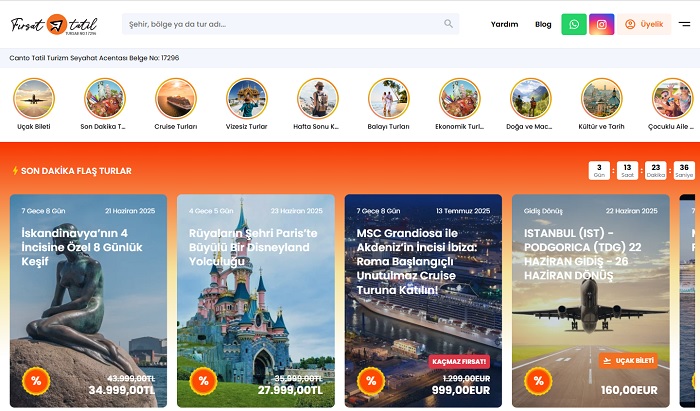Image resolution: width=700 pixels, height=411 pixels.
Task: Click the İskandinavya'nın 4 İncisine tour title
Action: [x=82, y=247]
